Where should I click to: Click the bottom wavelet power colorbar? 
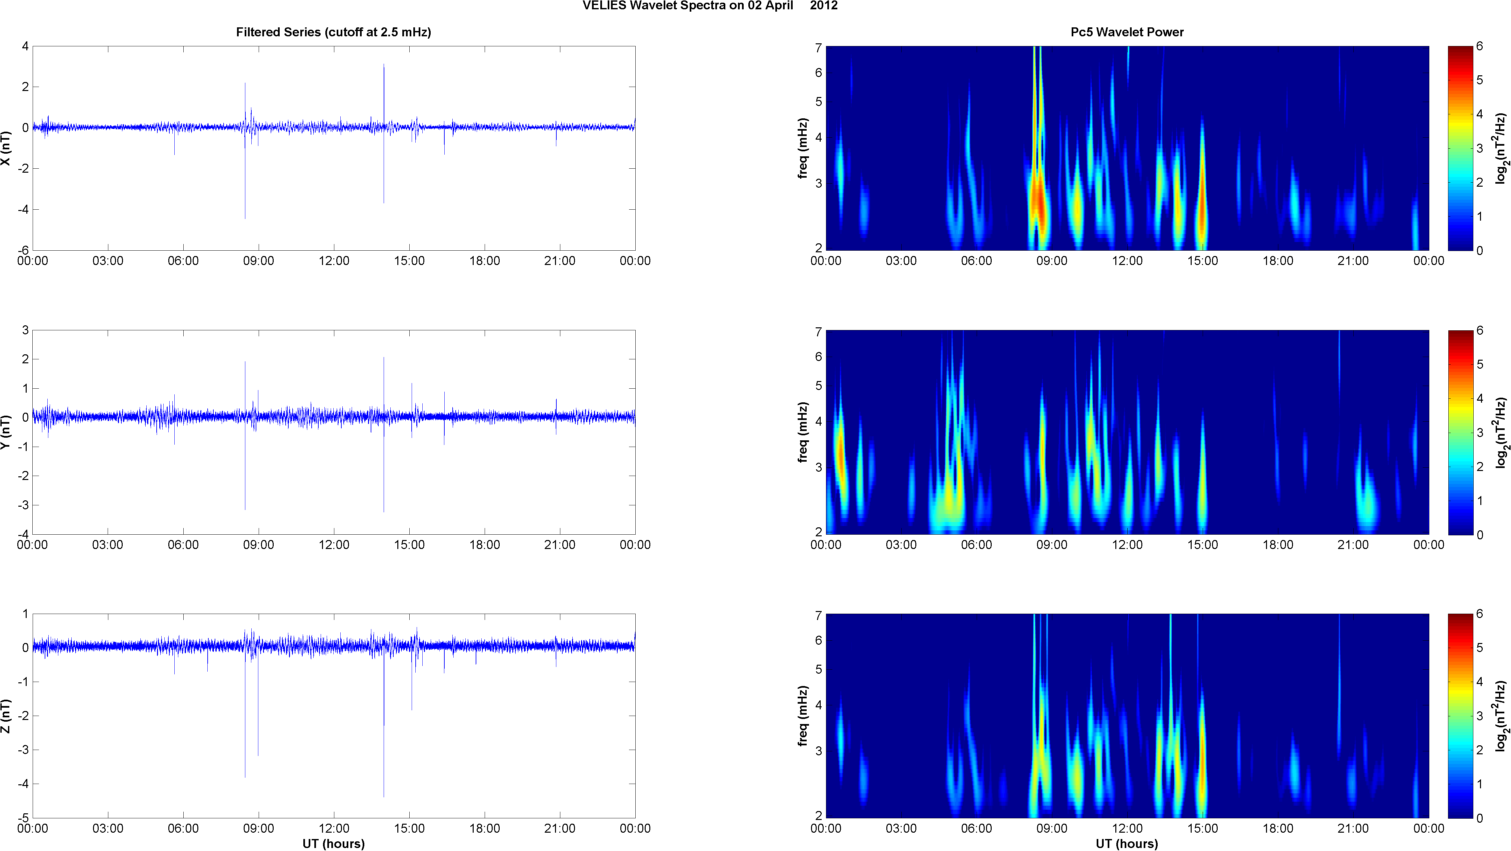point(1460,716)
